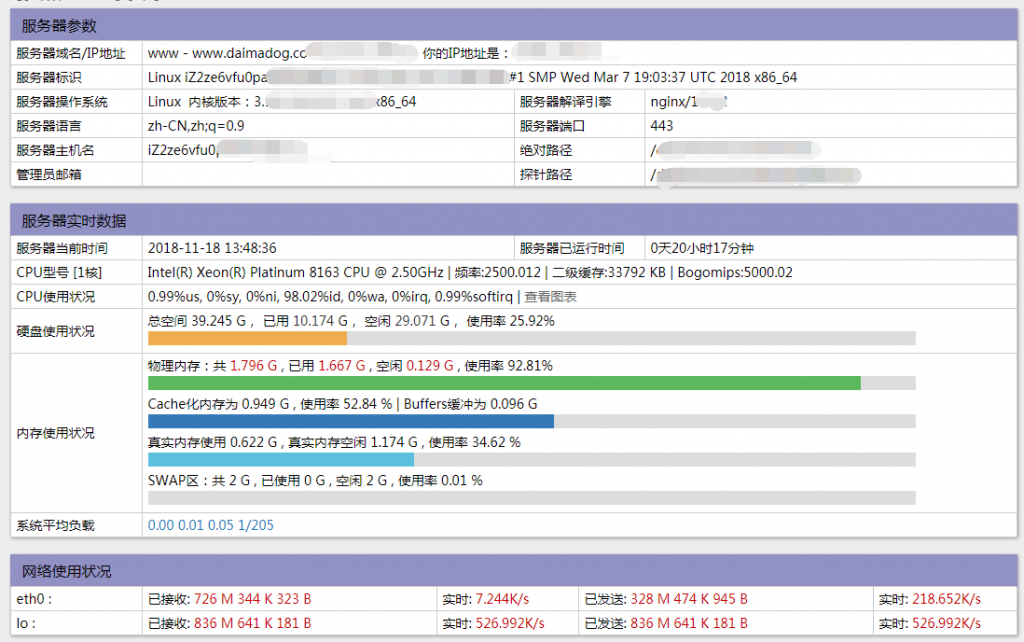Click the 服务器标识 label cell

pos(76,77)
